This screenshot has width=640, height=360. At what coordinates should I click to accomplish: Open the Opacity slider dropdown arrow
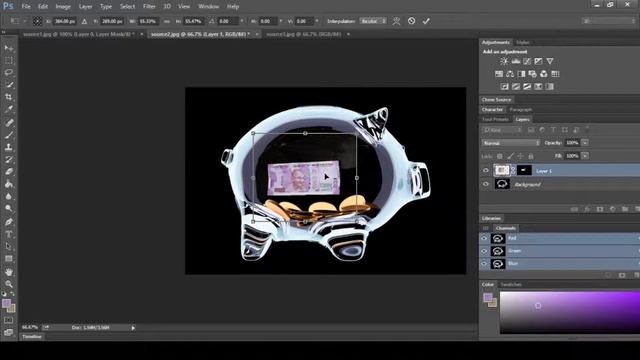click(585, 143)
